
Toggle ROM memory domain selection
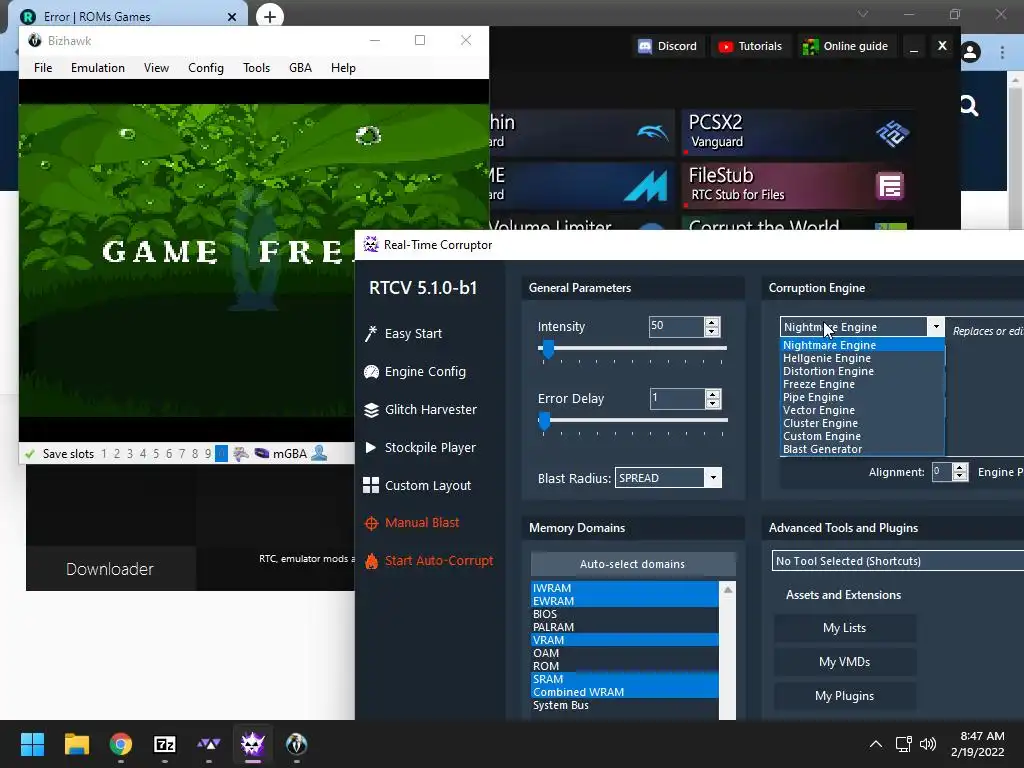tap(625, 666)
